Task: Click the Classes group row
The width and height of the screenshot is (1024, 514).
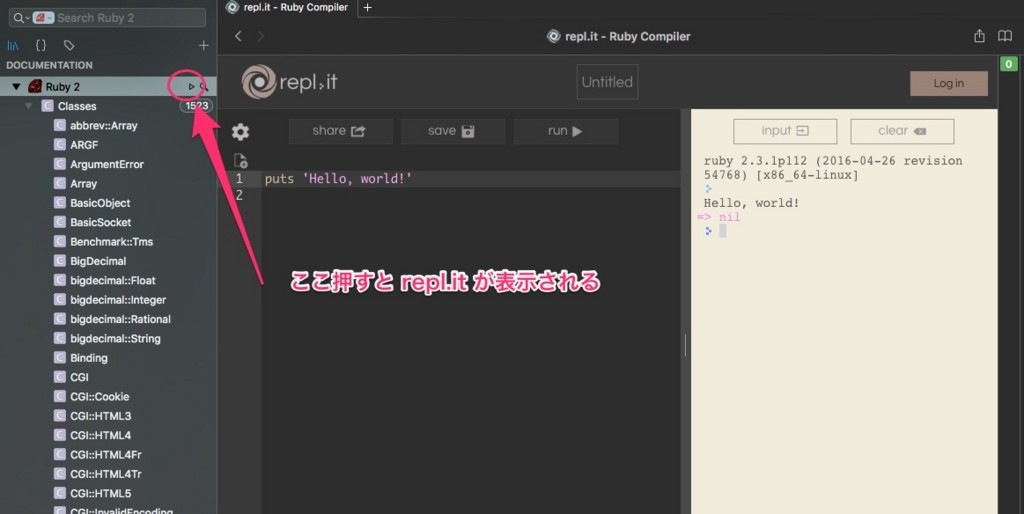Action: click(108, 106)
